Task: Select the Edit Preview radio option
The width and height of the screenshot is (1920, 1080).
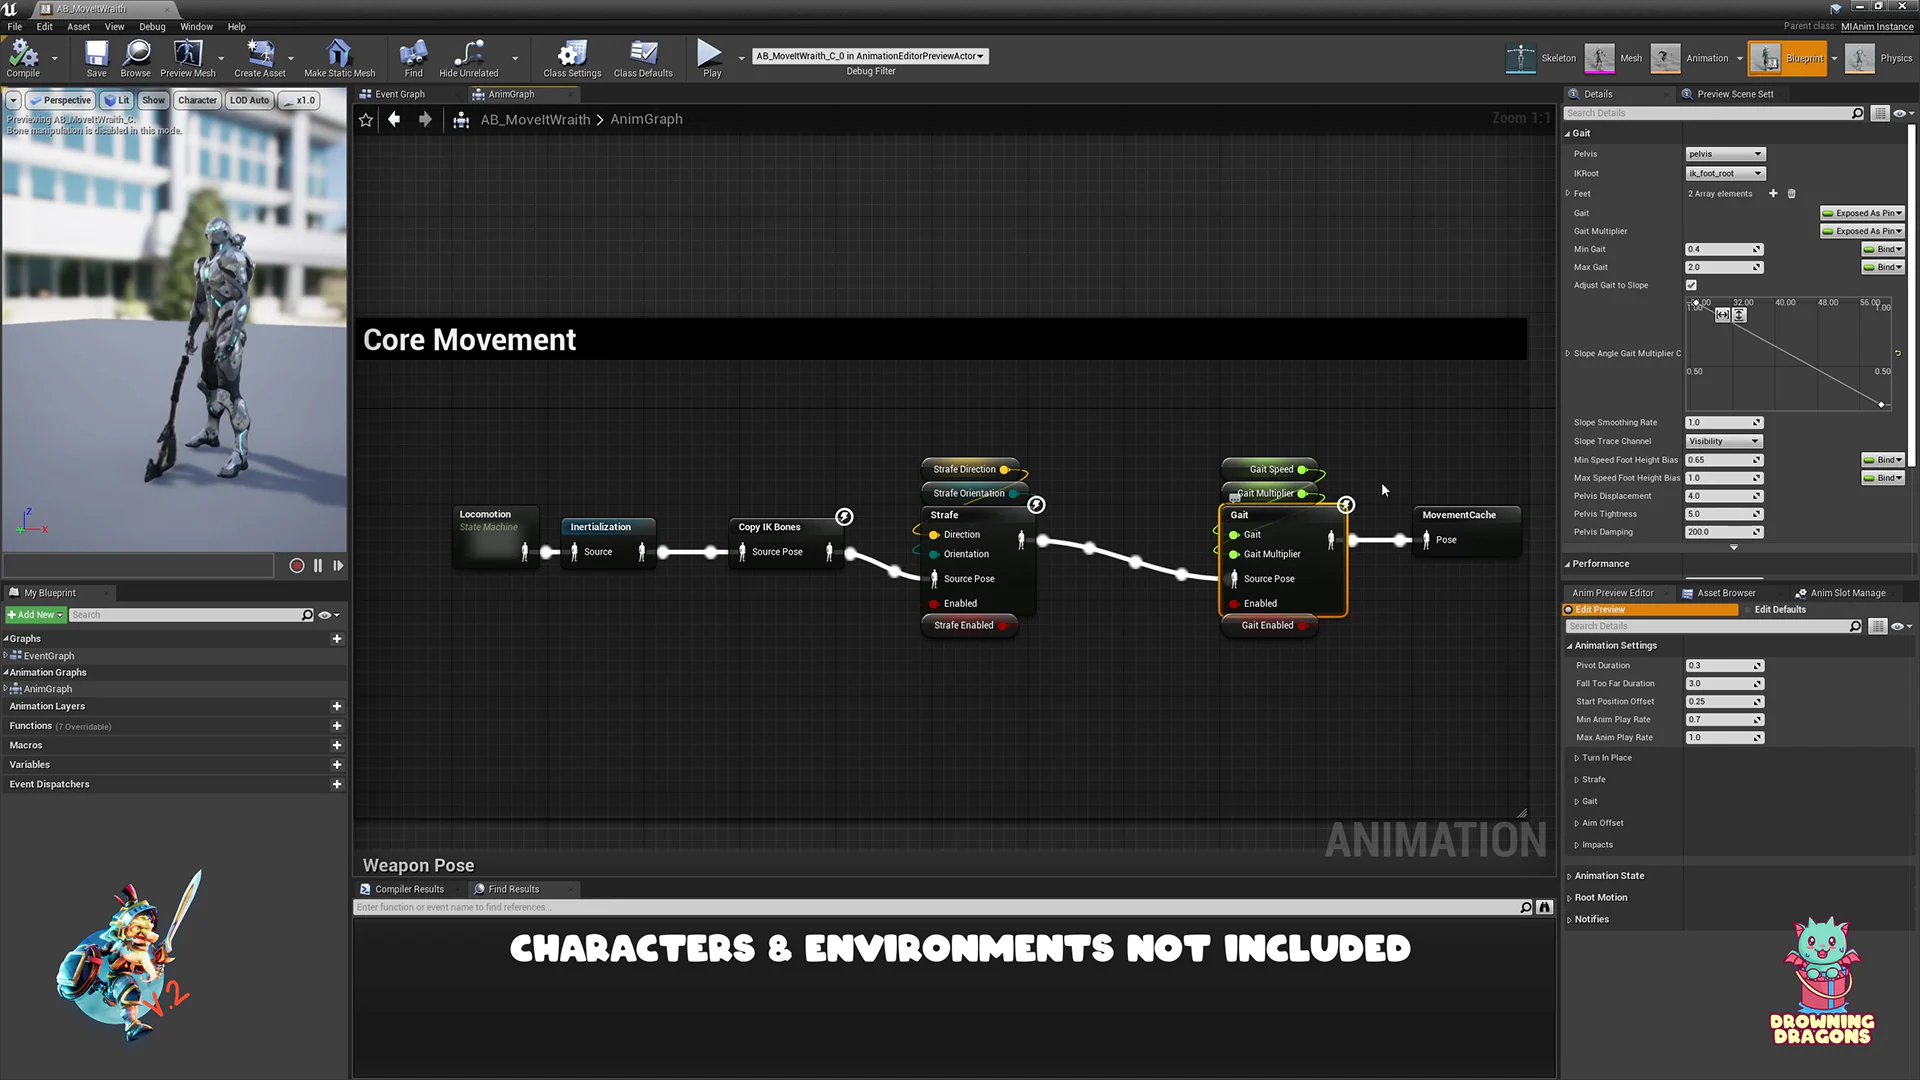Action: point(1569,610)
